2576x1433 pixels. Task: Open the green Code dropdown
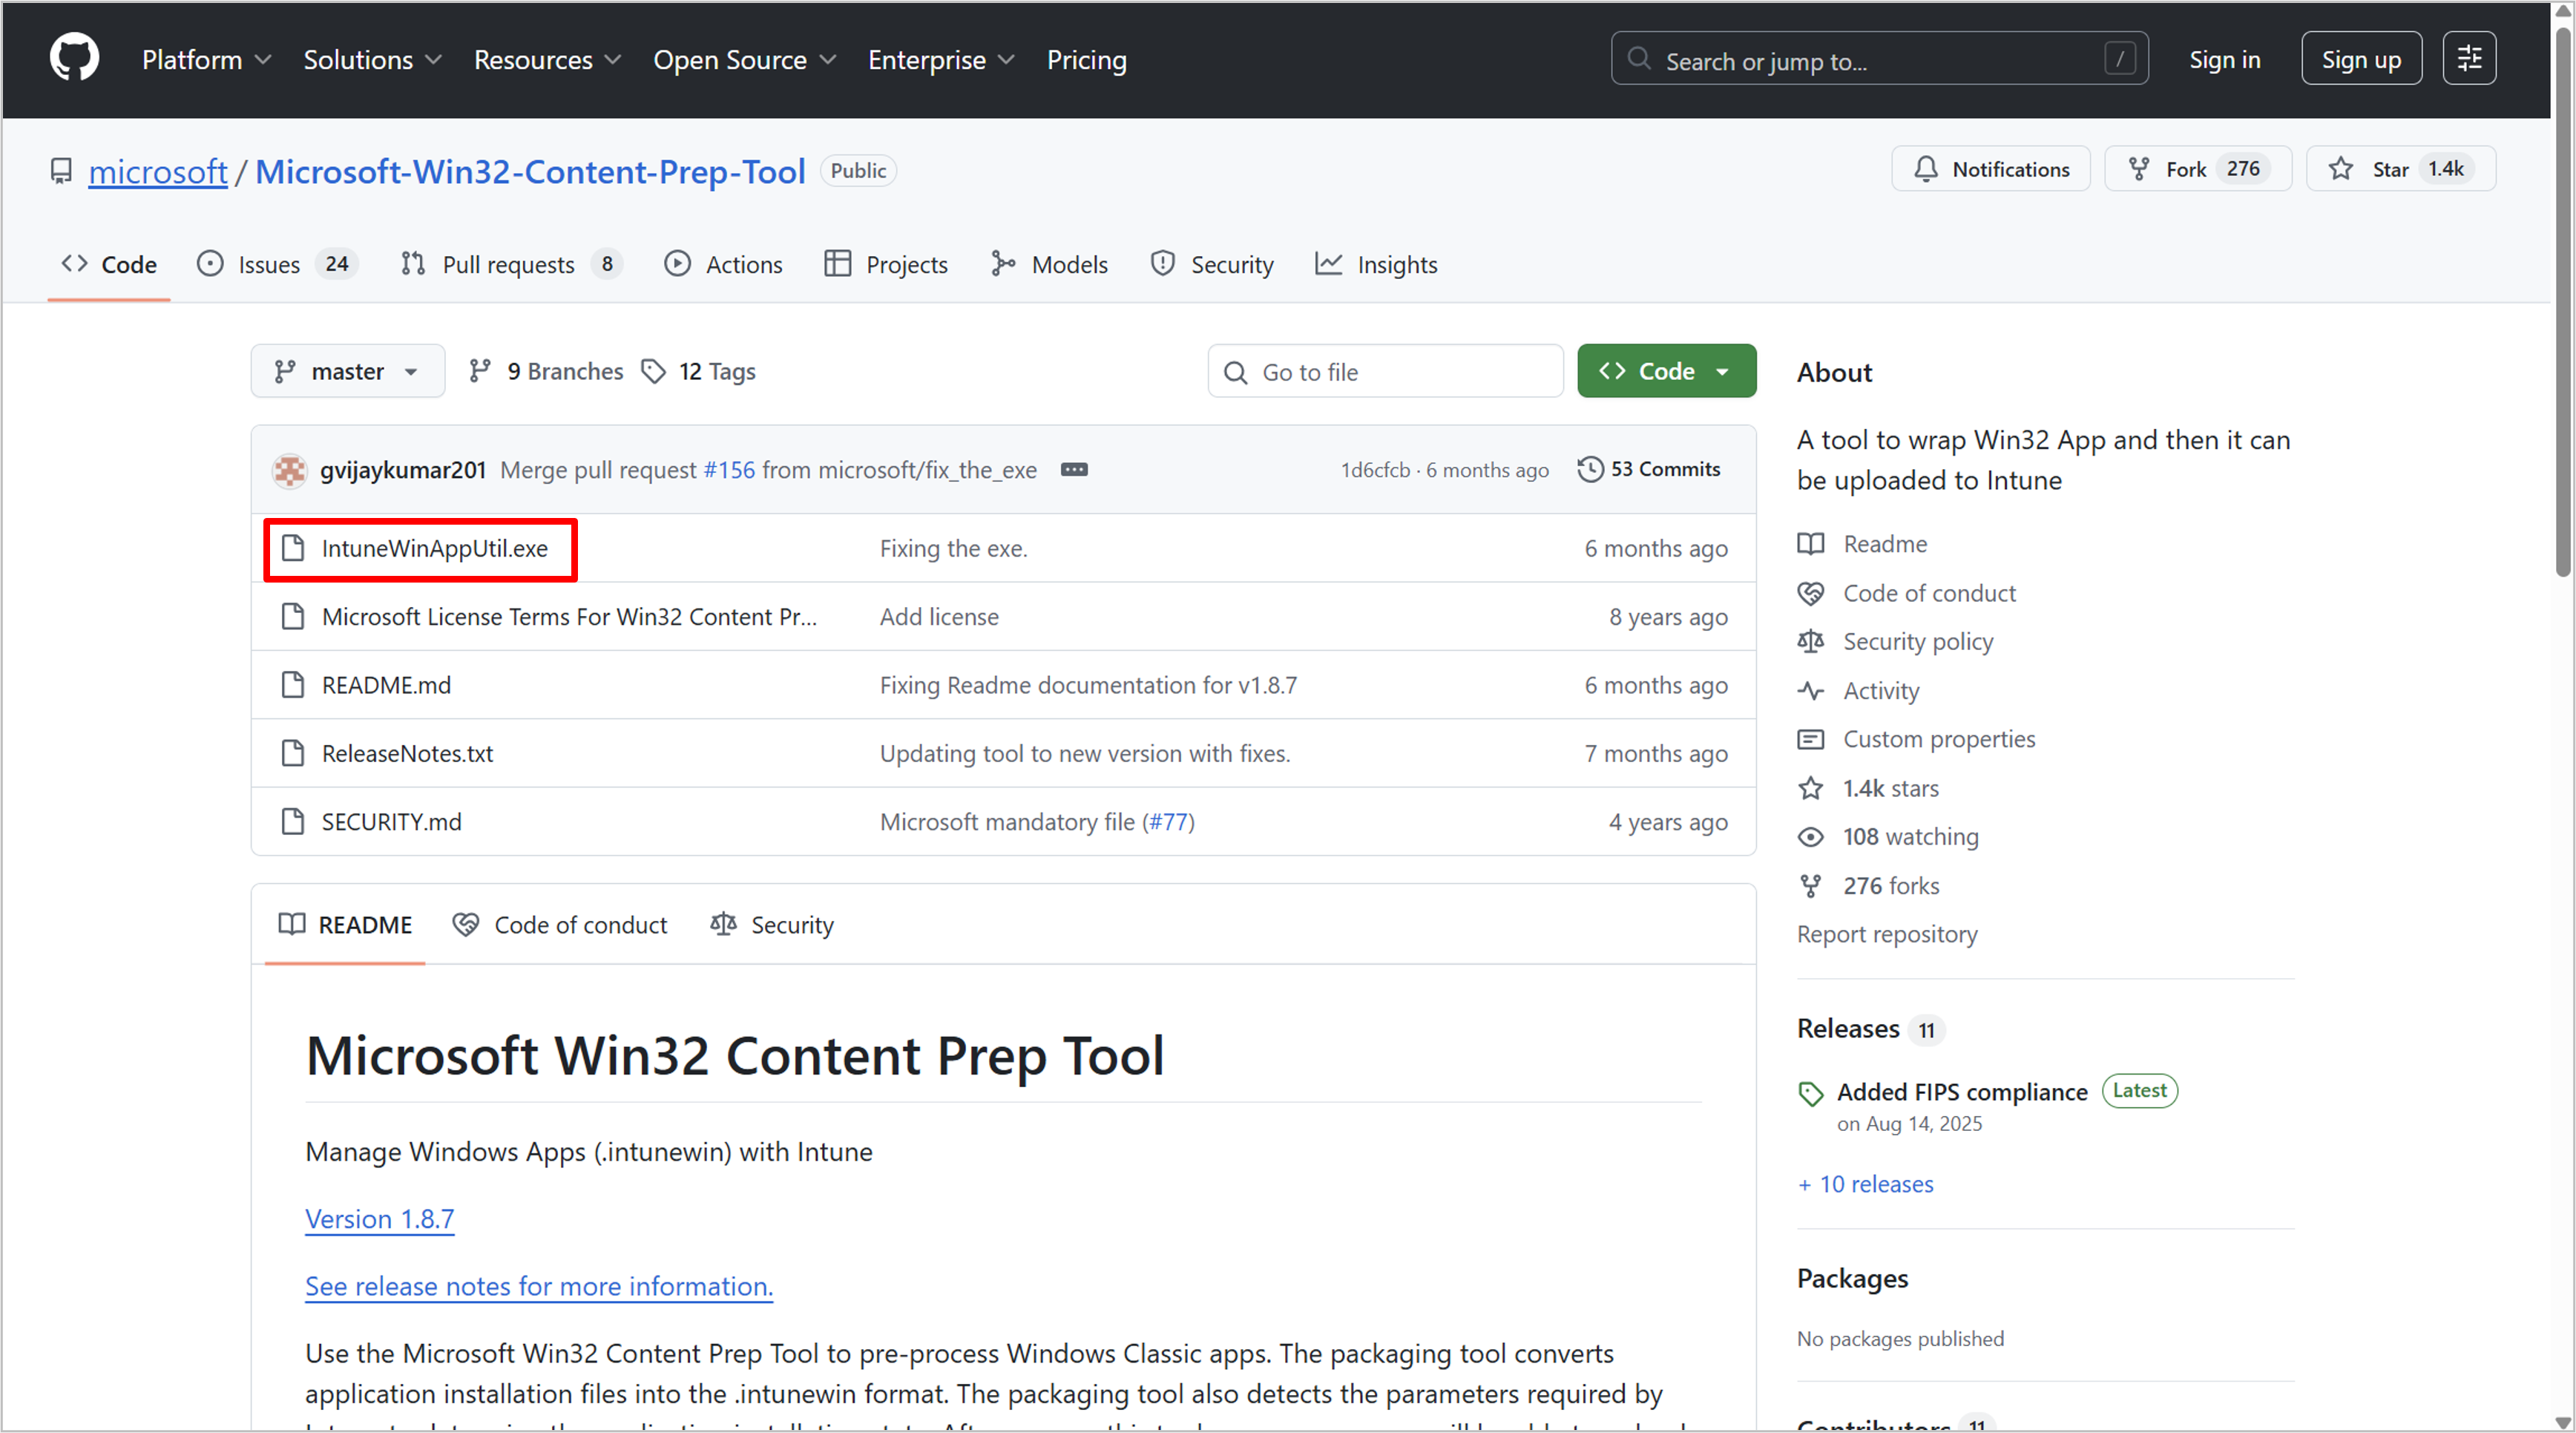coord(1666,372)
